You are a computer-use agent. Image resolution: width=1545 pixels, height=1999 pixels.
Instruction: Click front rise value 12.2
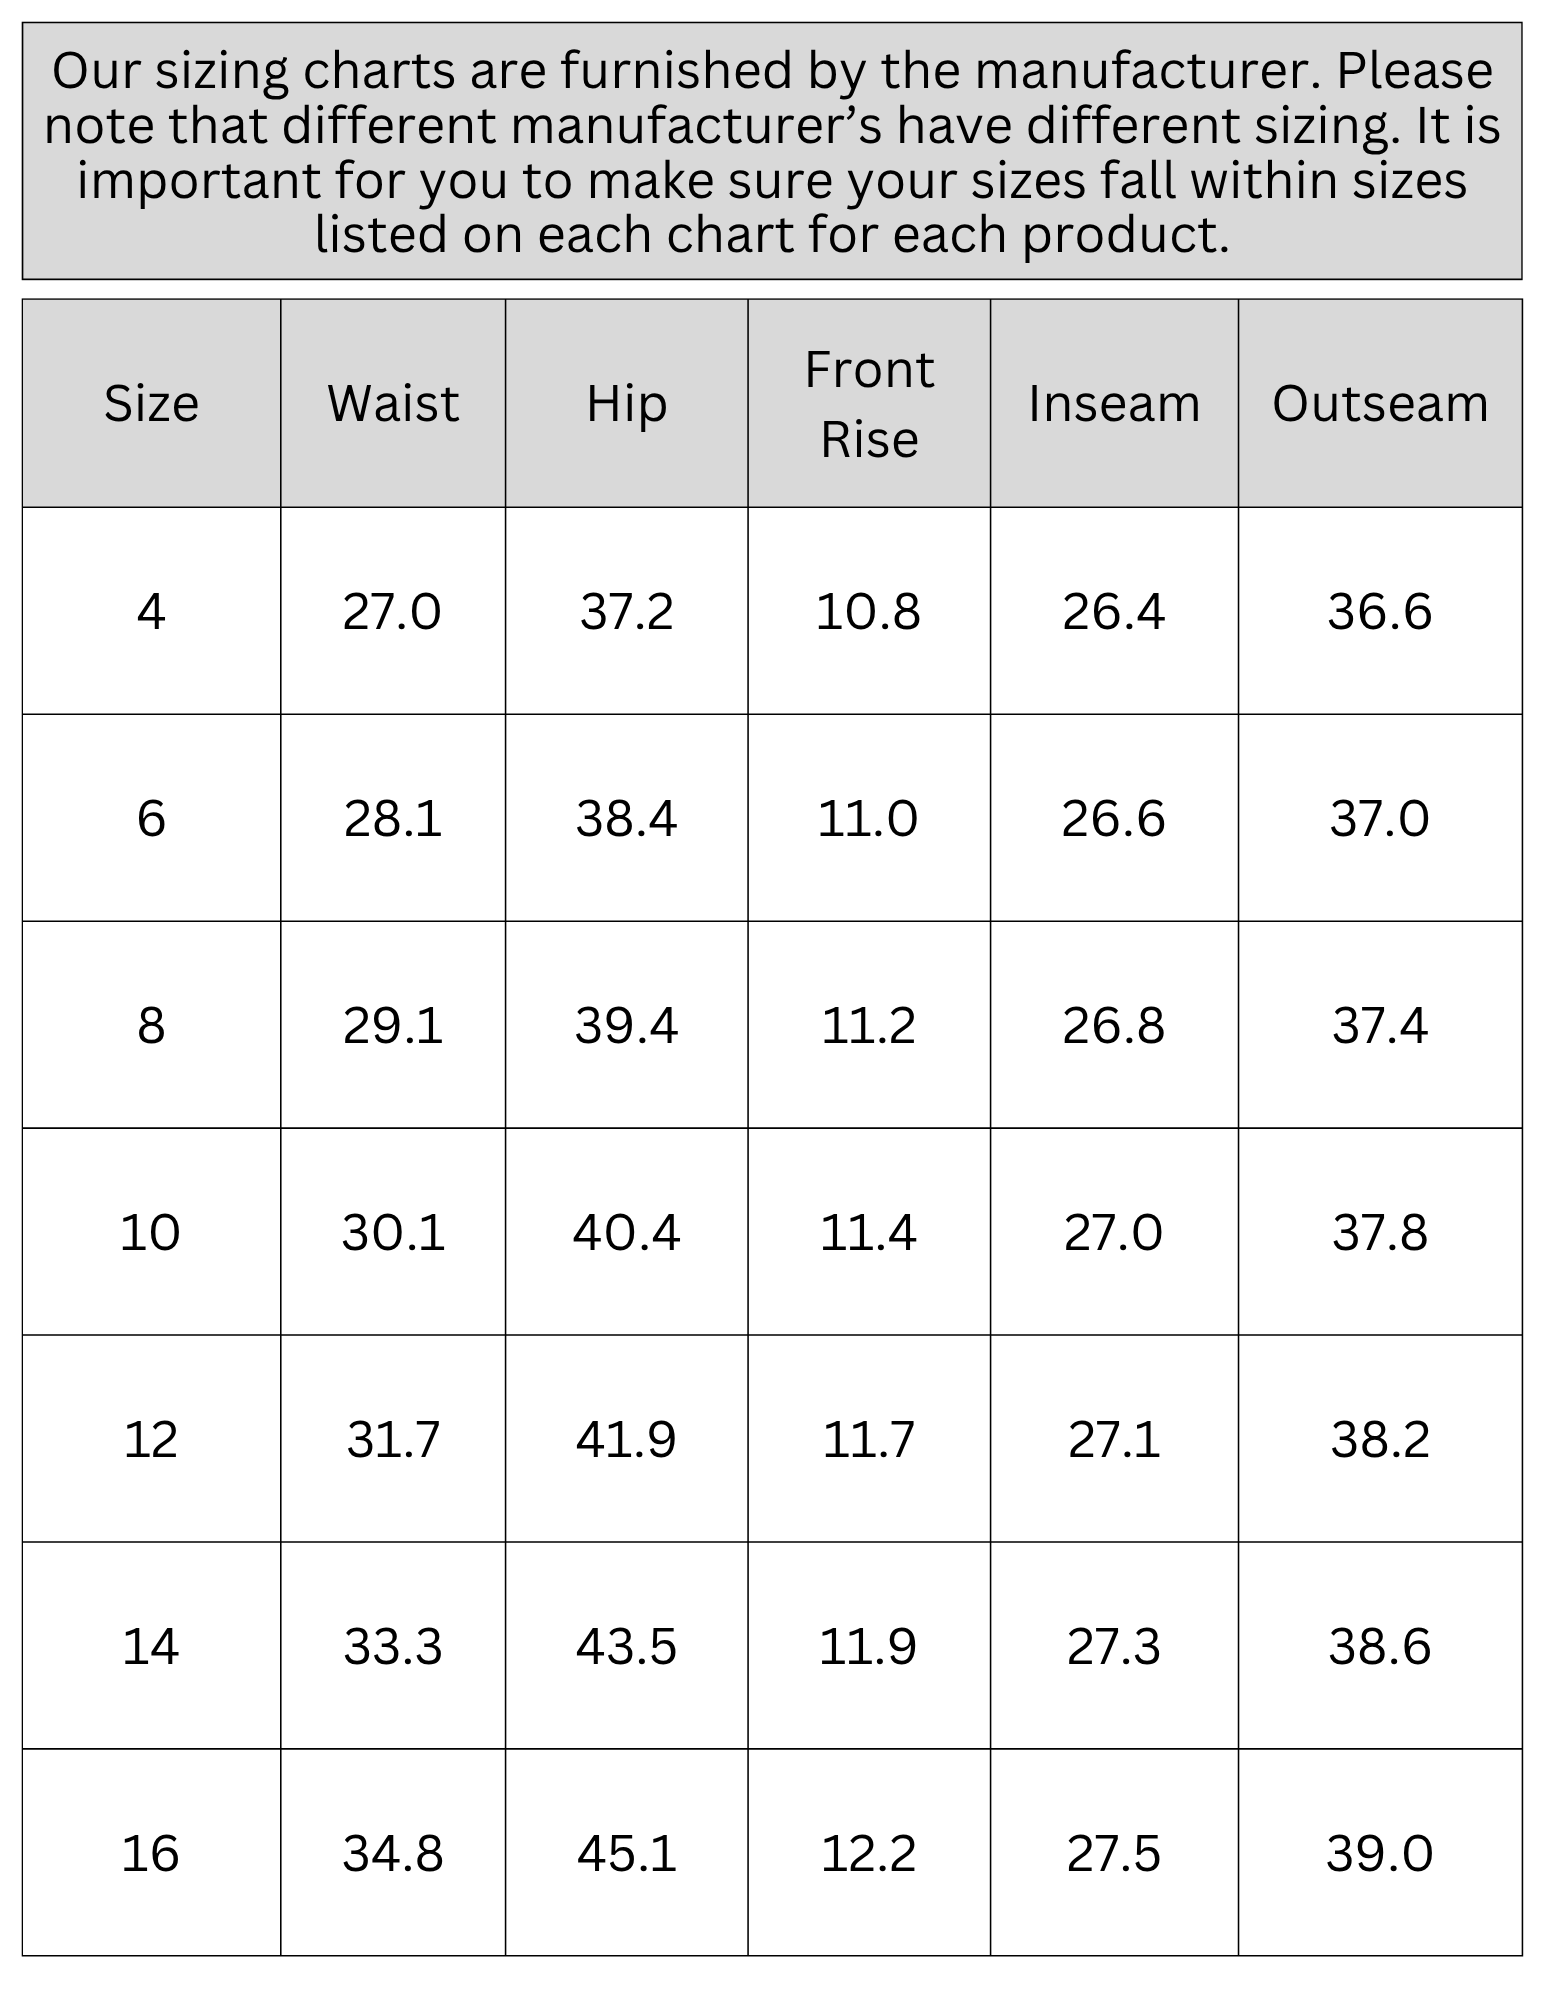point(868,1854)
